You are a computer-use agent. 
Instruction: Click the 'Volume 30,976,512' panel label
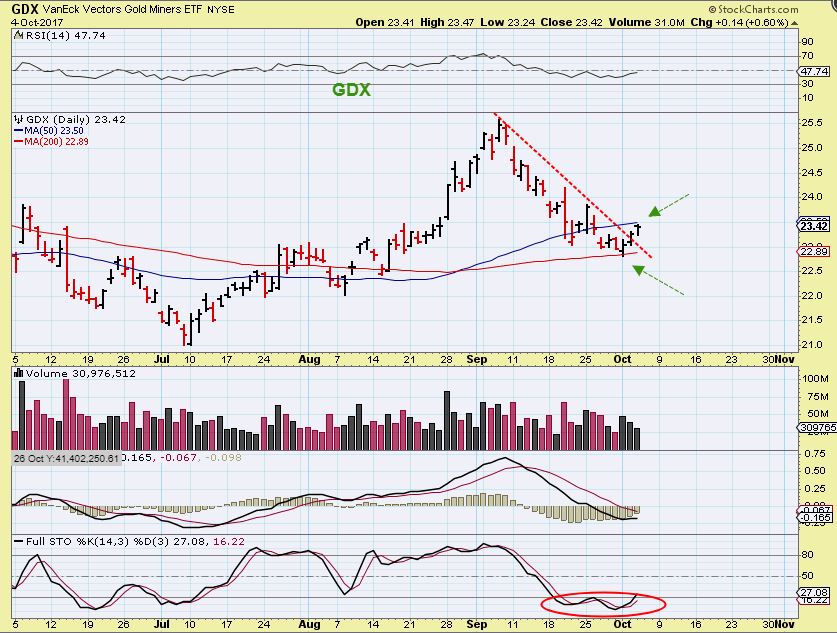[81, 373]
